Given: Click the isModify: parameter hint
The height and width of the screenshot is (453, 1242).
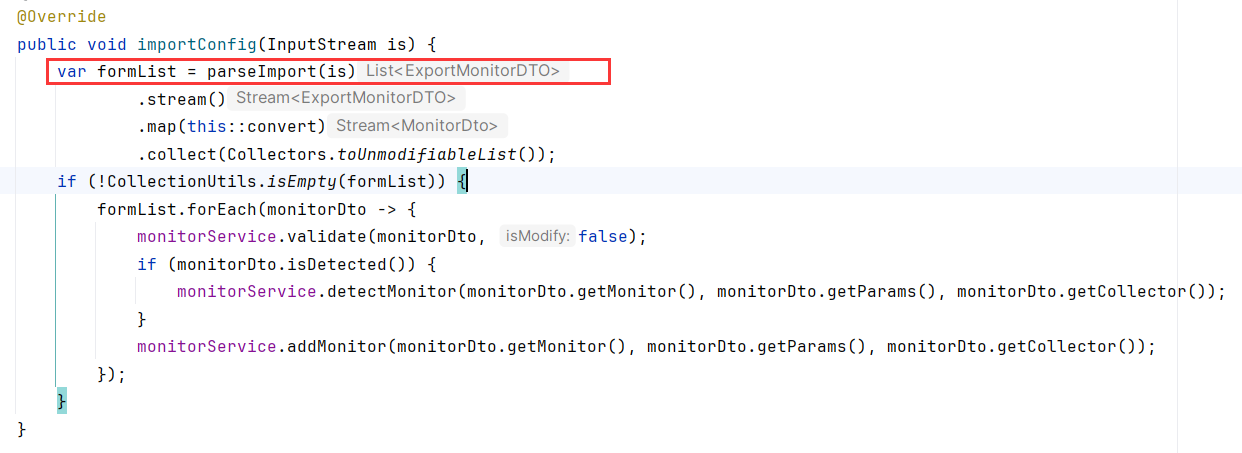Looking at the screenshot, I should (x=538, y=237).
